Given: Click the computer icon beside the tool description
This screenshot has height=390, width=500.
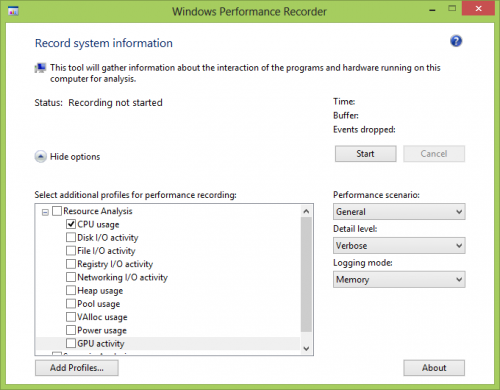Looking at the screenshot, I should pyautogui.click(x=40, y=68).
